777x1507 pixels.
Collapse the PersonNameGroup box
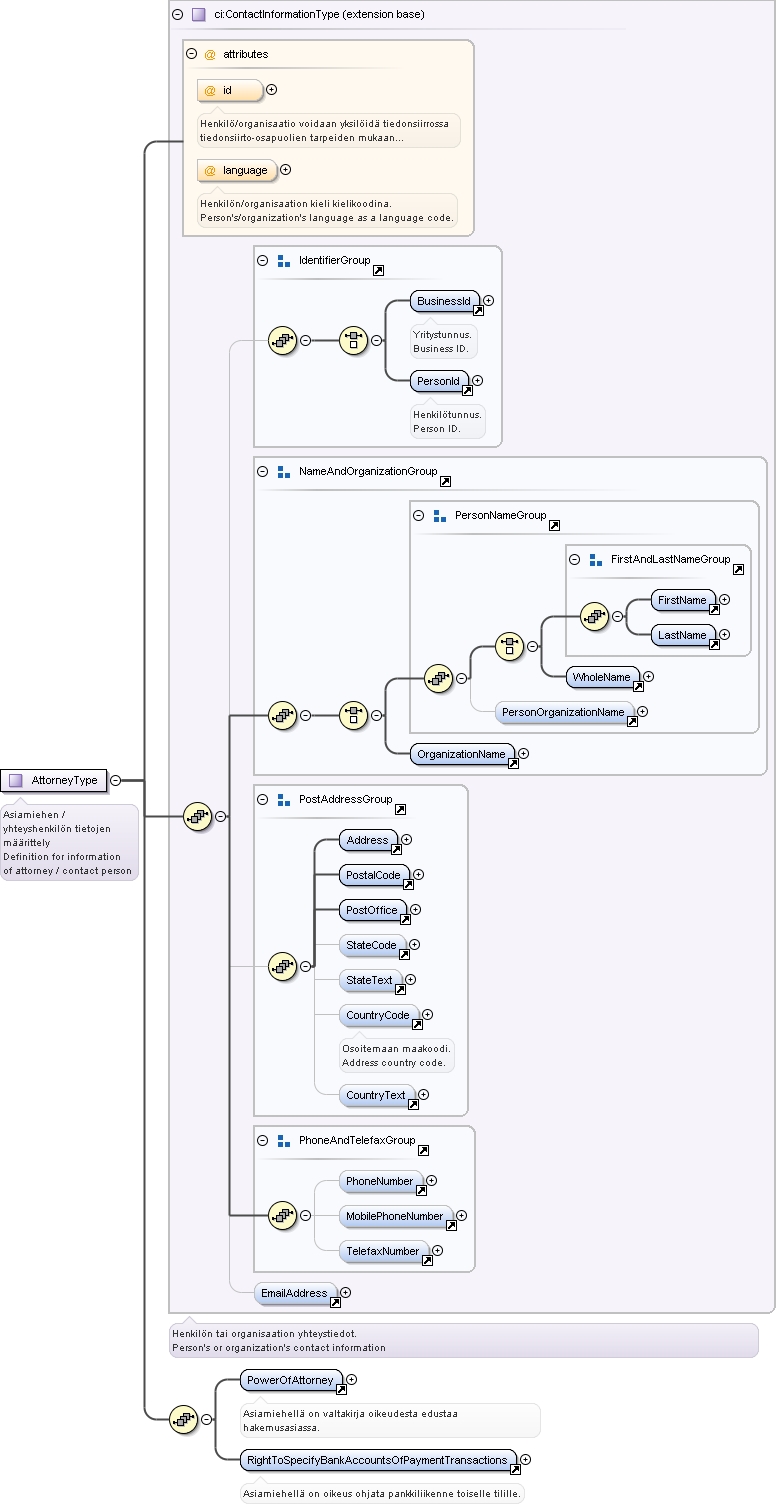click(x=419, y=515)
